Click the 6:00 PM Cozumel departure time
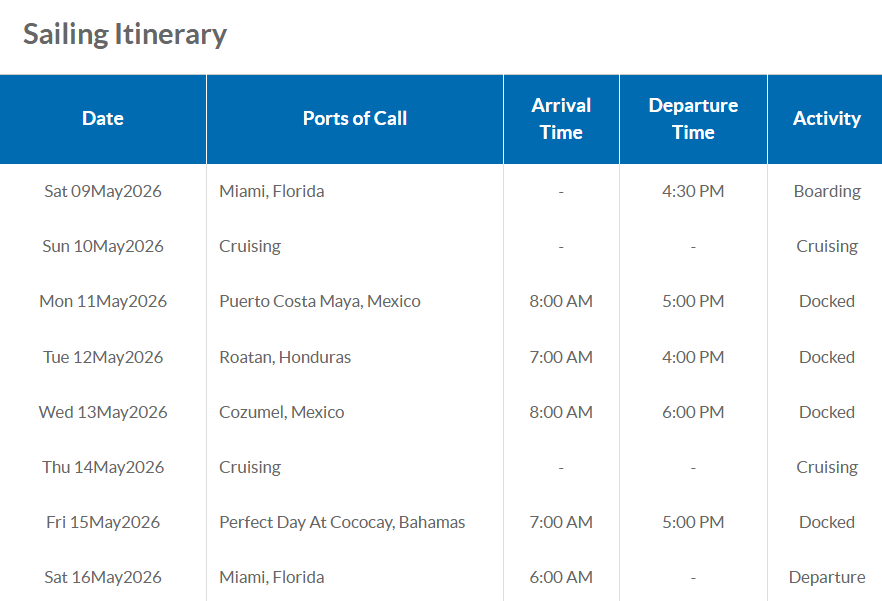The image size is (882, 601). pos(693,412)
